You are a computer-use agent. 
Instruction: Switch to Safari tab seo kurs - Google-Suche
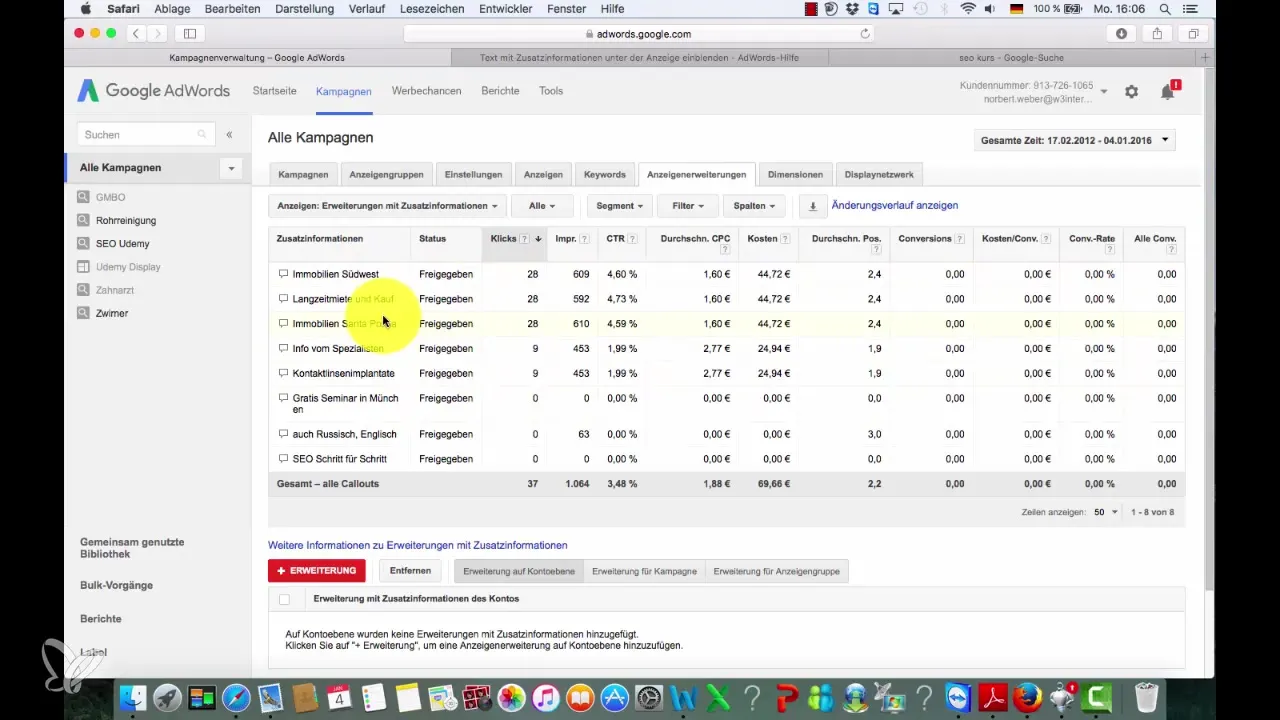coord(1009,58)
